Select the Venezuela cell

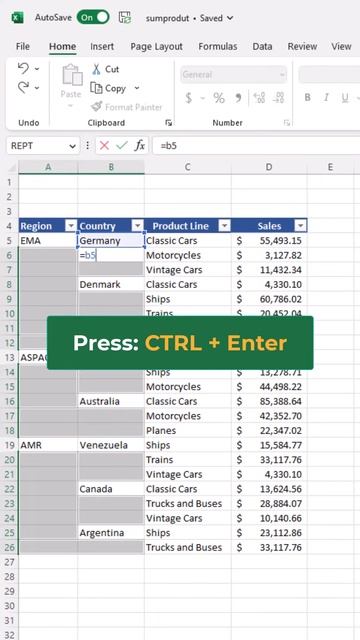coord(111,445)
